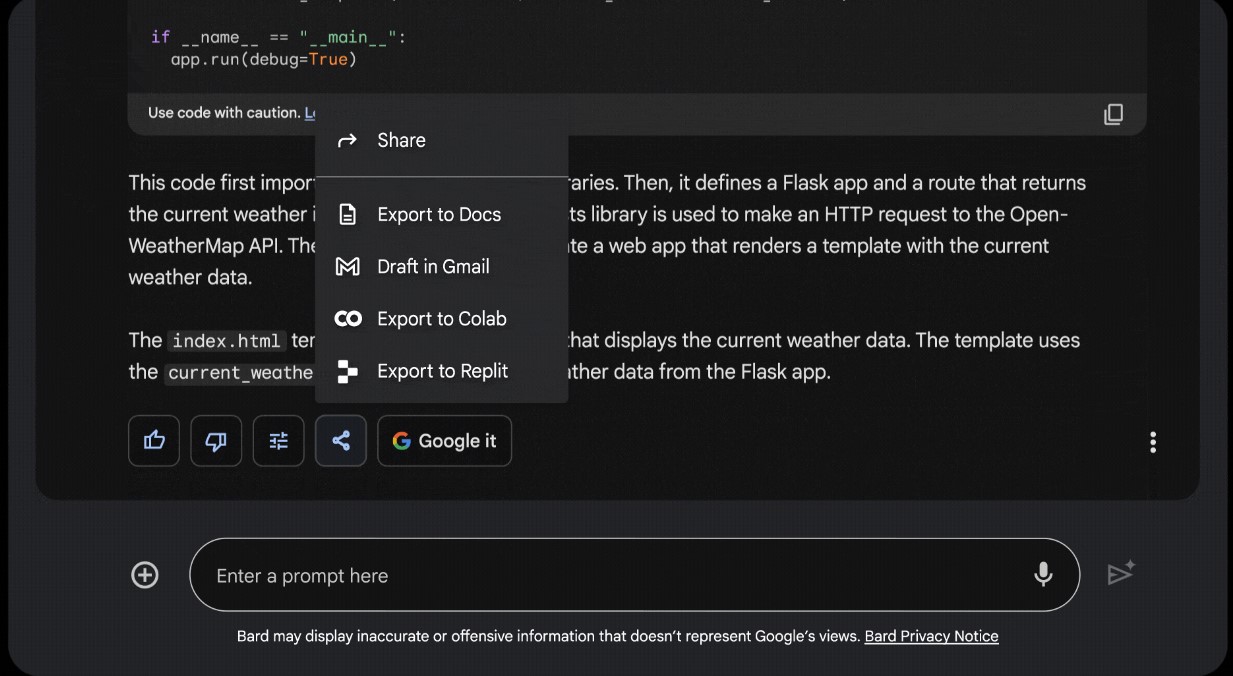Choose Share from the popup menu
This screenshot has width=1233, height=676.
click(x=441, y=141)
